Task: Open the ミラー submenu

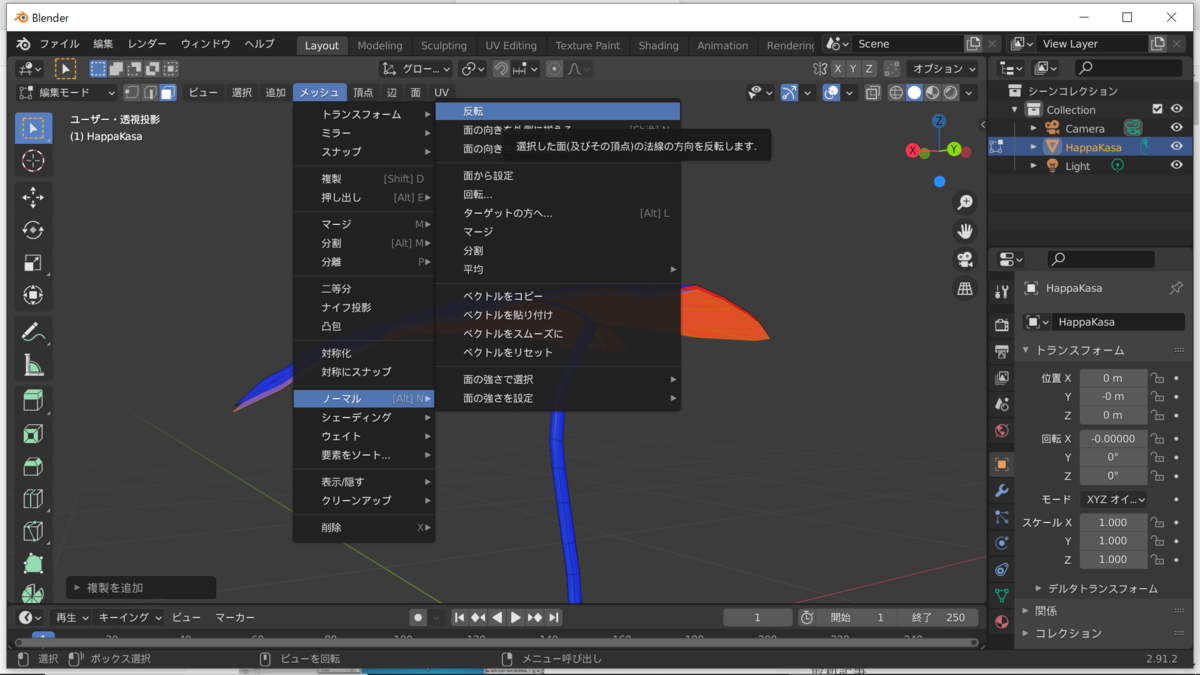Action: tap(364, 133)
